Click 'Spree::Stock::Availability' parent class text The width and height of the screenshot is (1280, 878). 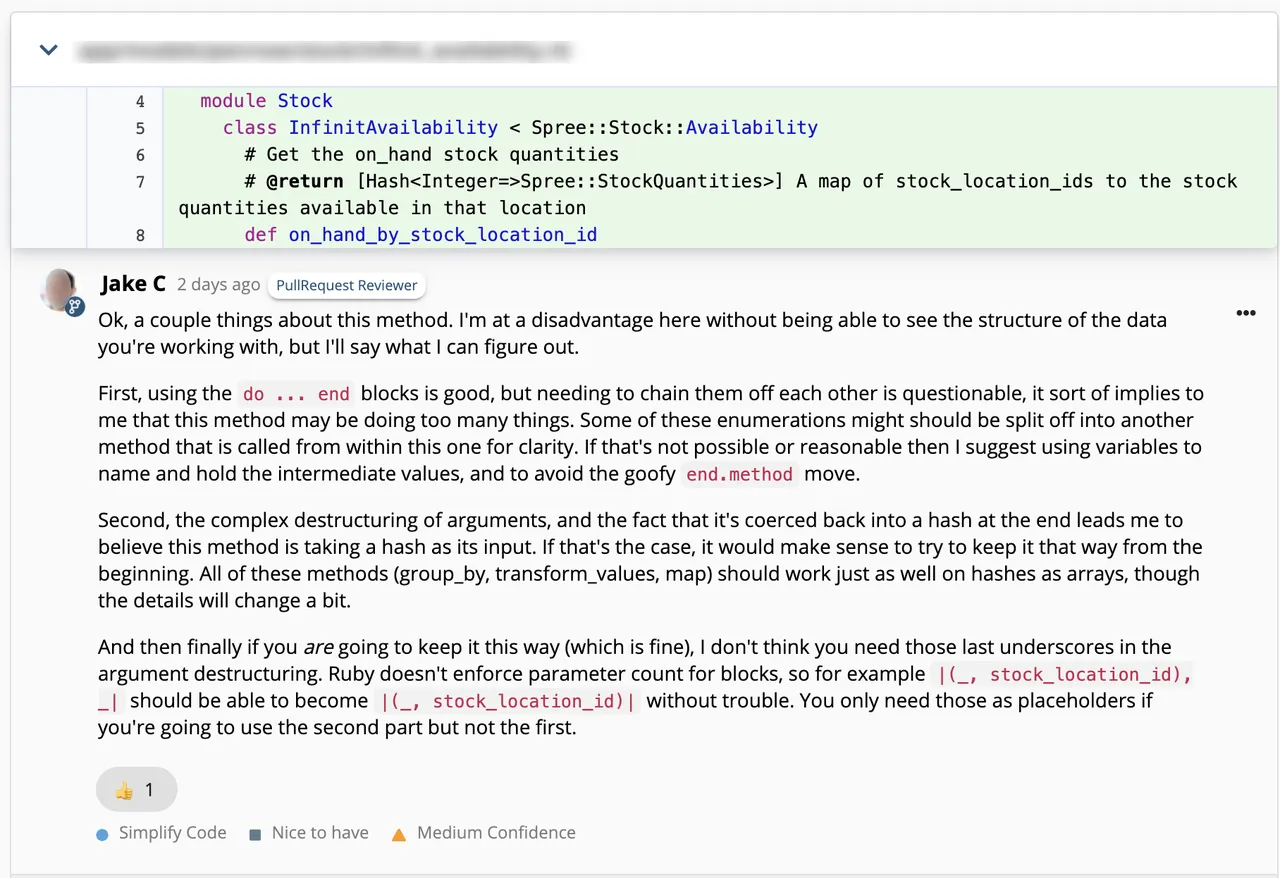(x=674, y=128)
